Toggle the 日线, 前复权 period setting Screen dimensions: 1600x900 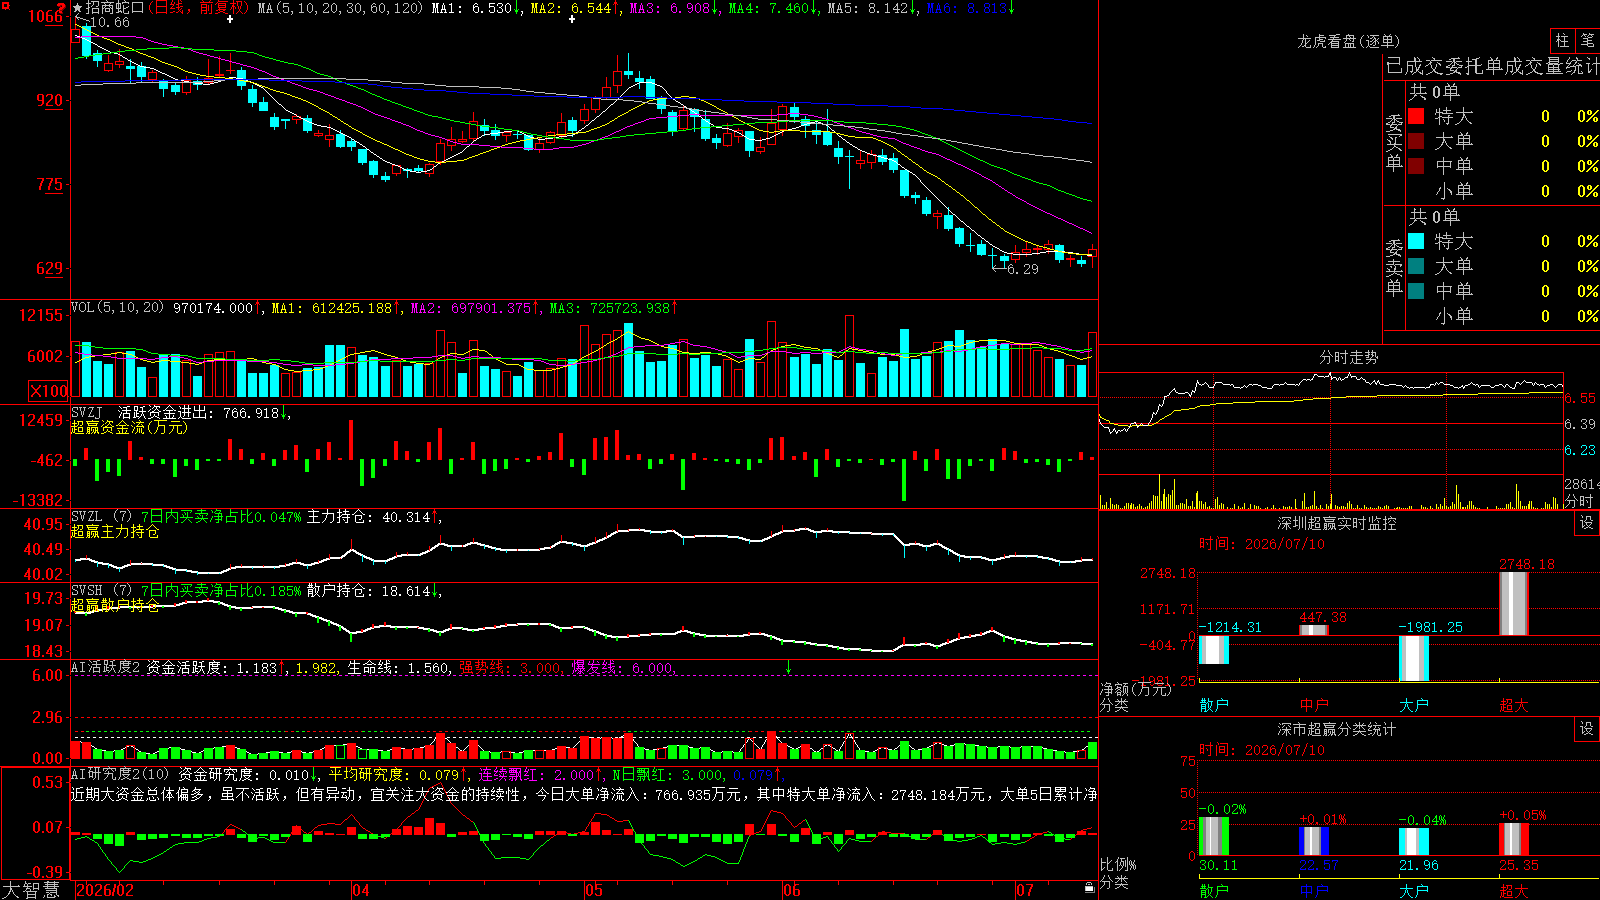pyautogui.click(x=198, y=8)
